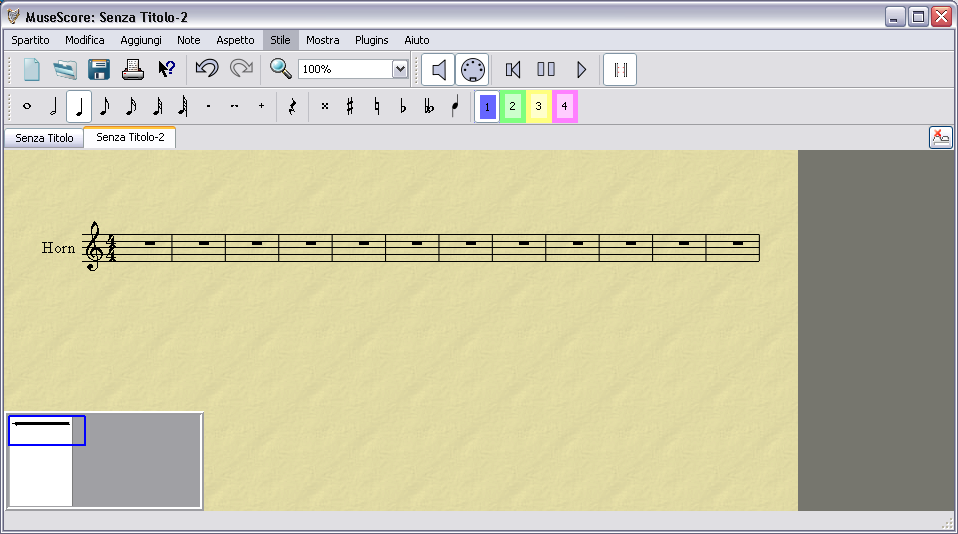Apply a natural accidental

(376, 106)
